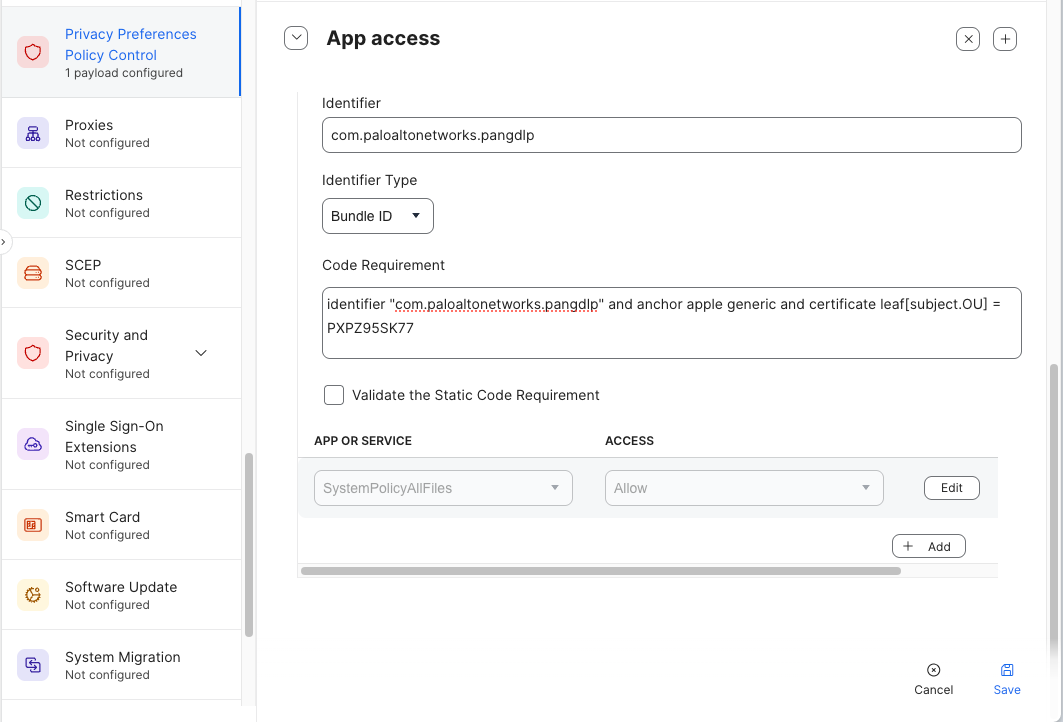The width and height of the screenshot is (1063, 722).
Task: Click the Software Update gear icon
Action: click(33, 595)
